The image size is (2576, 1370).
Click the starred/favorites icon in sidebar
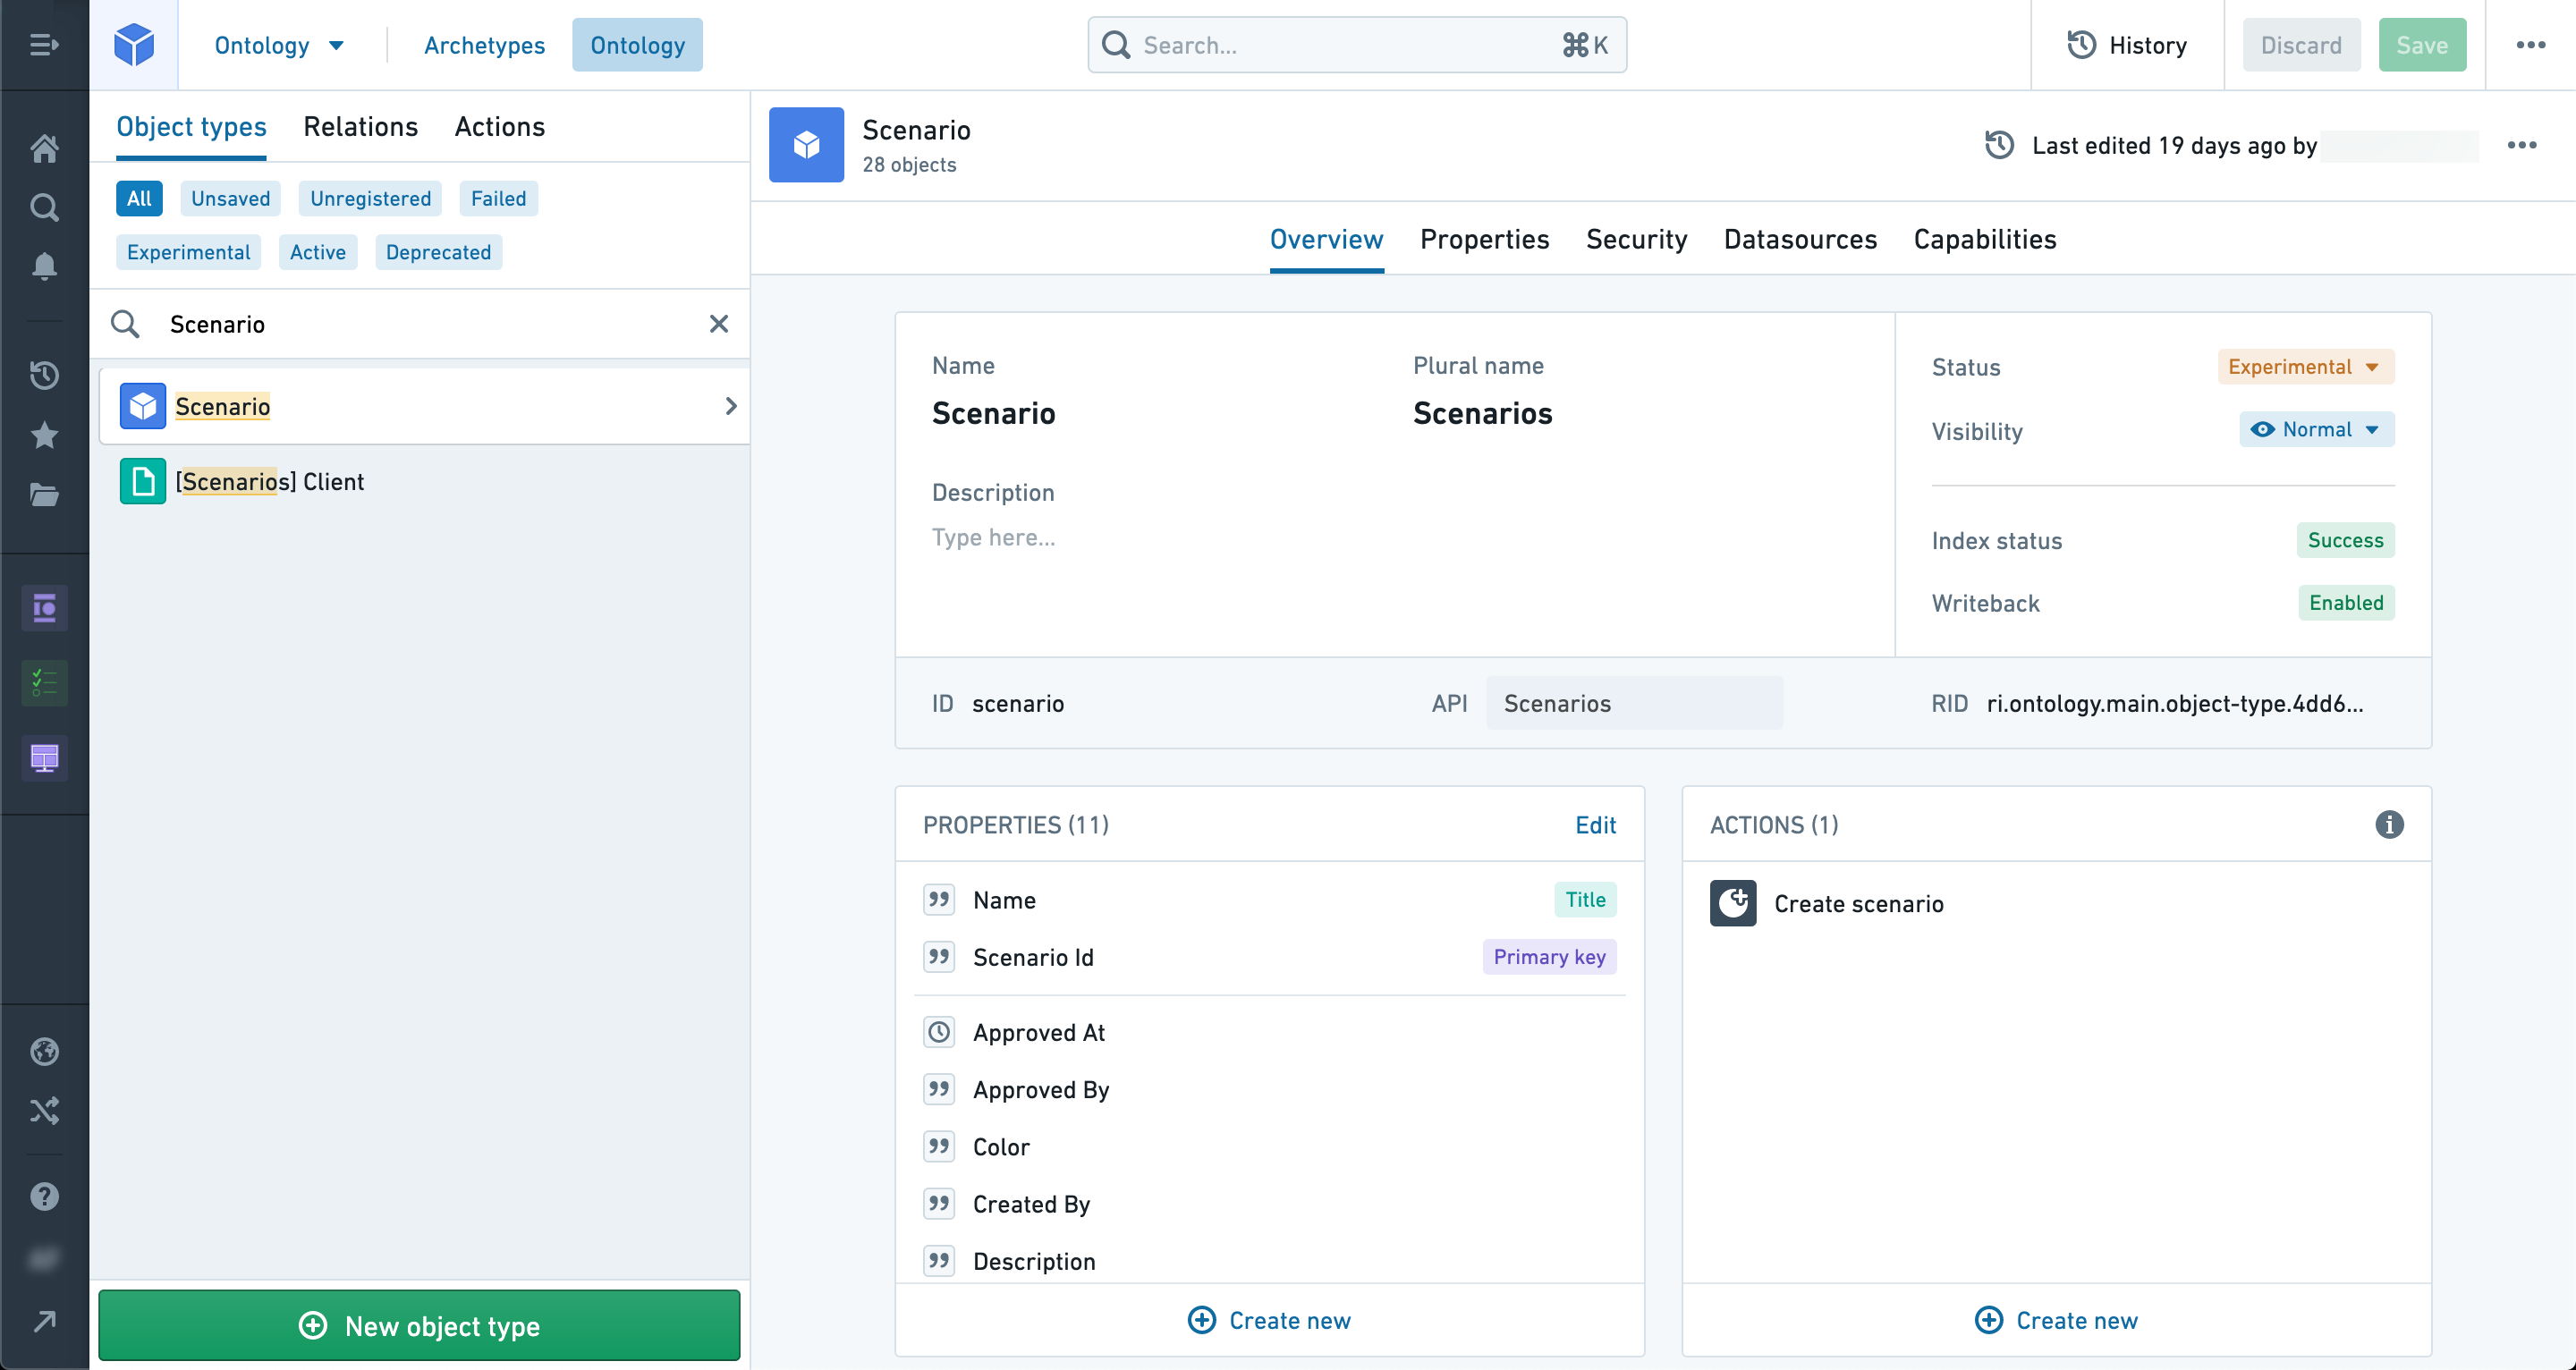click(45, 435)
